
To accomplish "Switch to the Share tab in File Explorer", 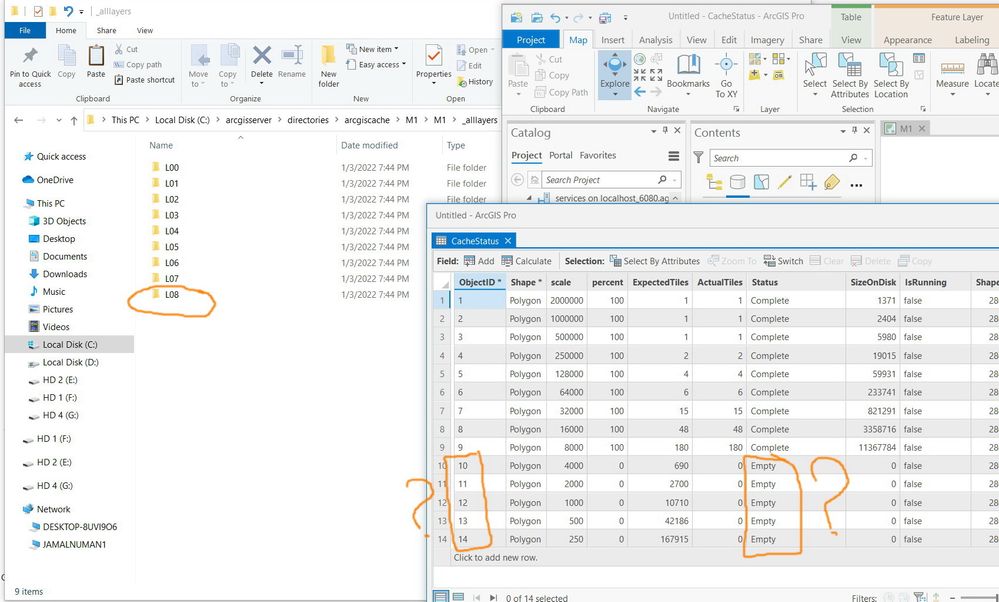I will point(106,30).
